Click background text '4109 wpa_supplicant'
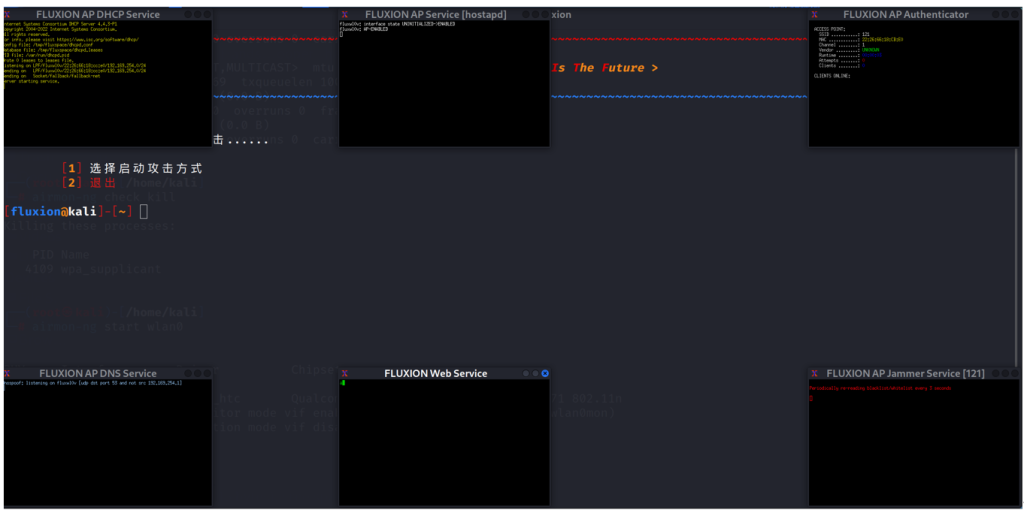The height and width of the screenshot is (510, 1024). coord(93,268)
